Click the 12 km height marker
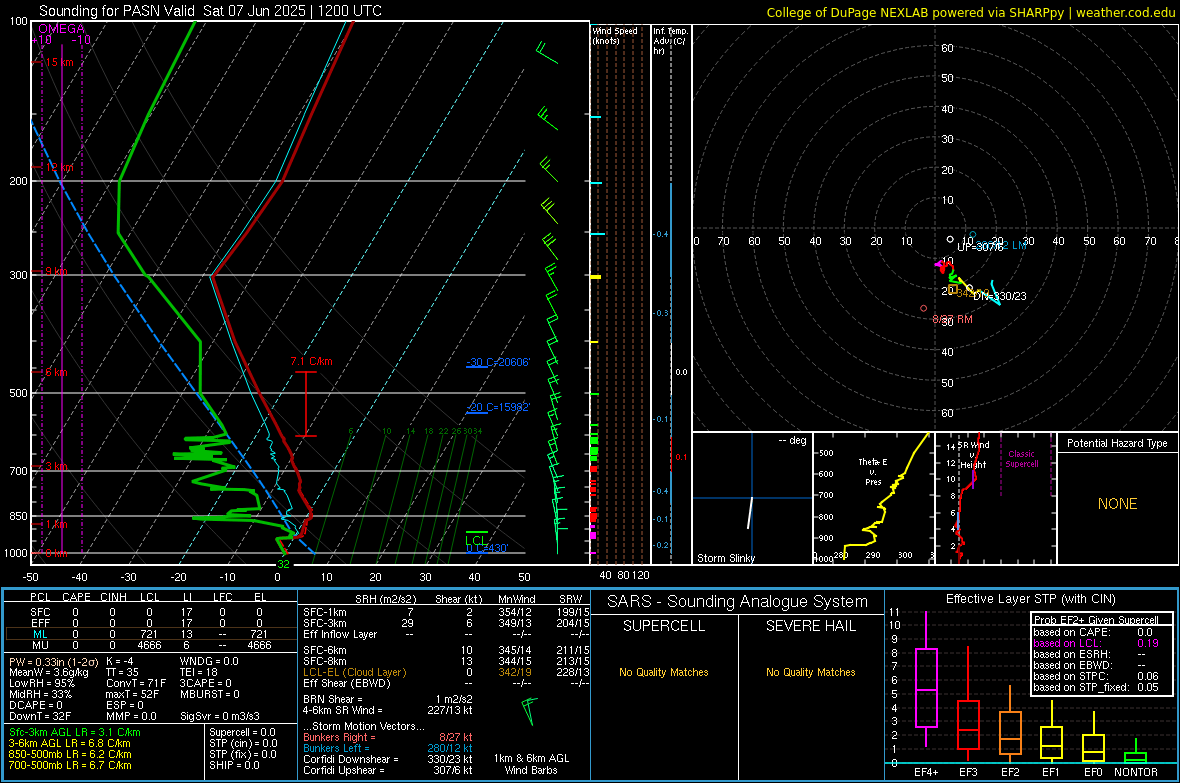Image resolution: width=1180 pixels, height=783 pixels. pos(59,167)
